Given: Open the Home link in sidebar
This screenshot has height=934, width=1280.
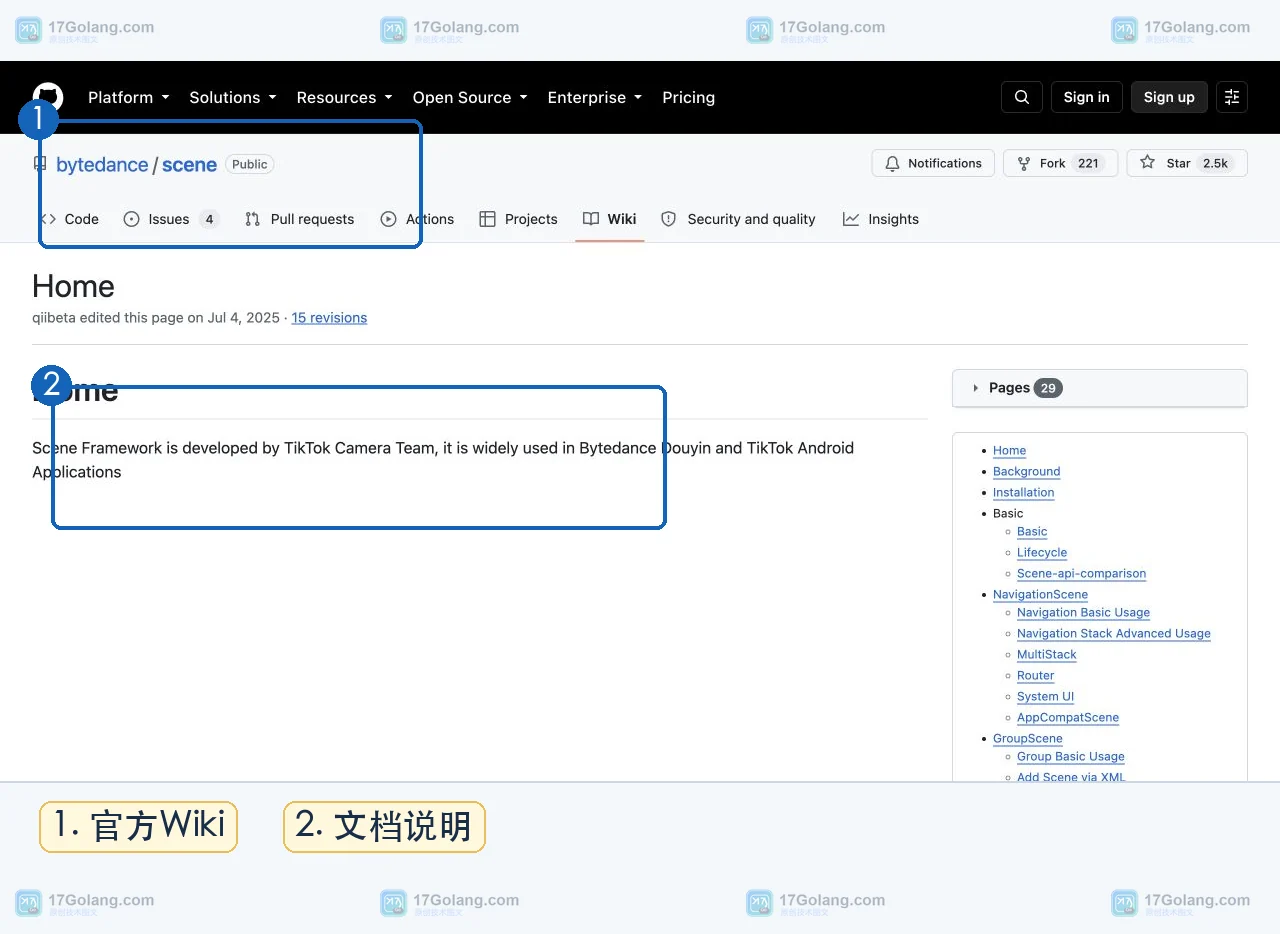Looking at the screenshot, I should point(1009,451).
